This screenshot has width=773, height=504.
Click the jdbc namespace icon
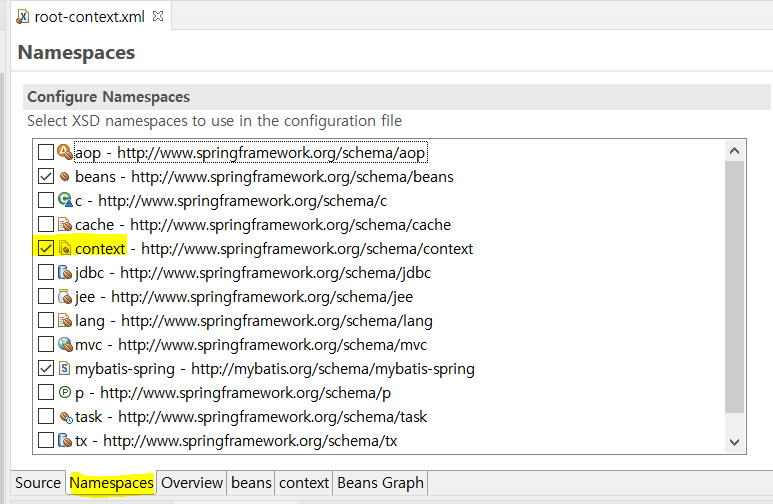(x=65, y=272)
